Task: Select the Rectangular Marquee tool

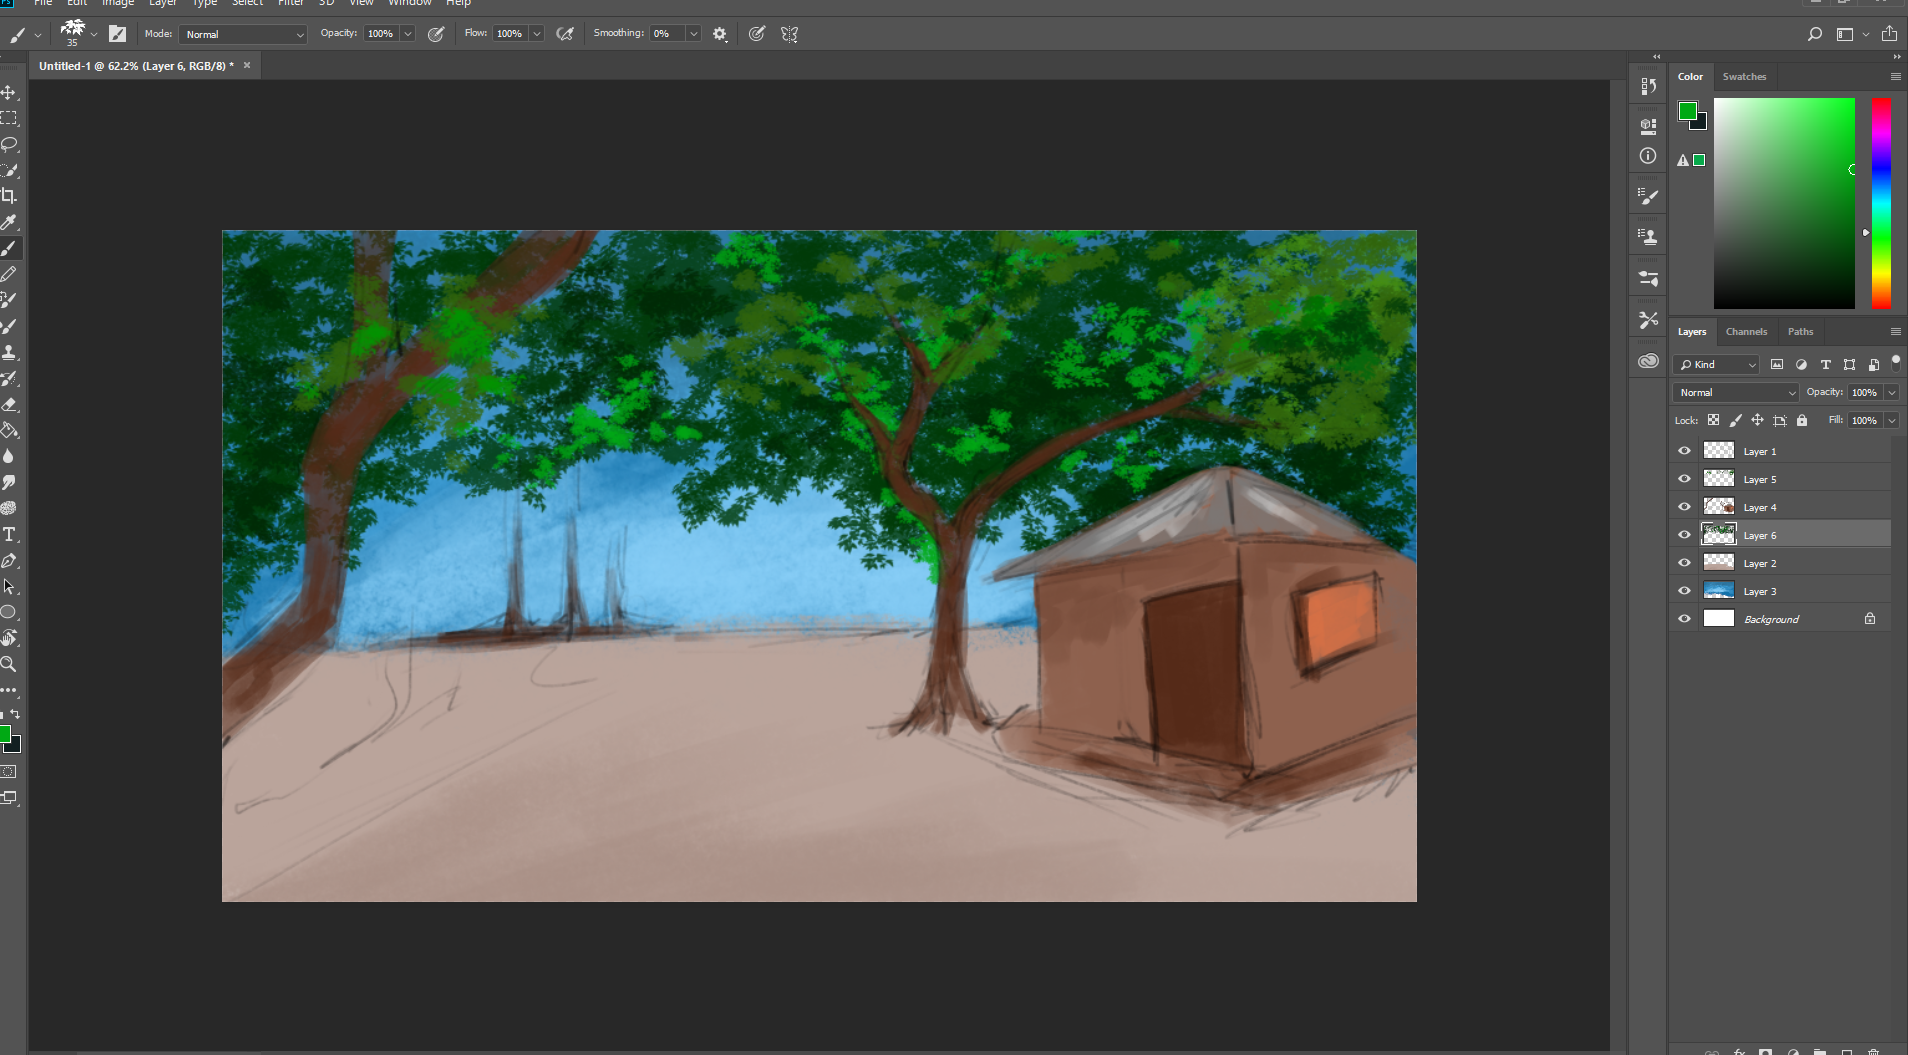Action: (x=9, y=118)
